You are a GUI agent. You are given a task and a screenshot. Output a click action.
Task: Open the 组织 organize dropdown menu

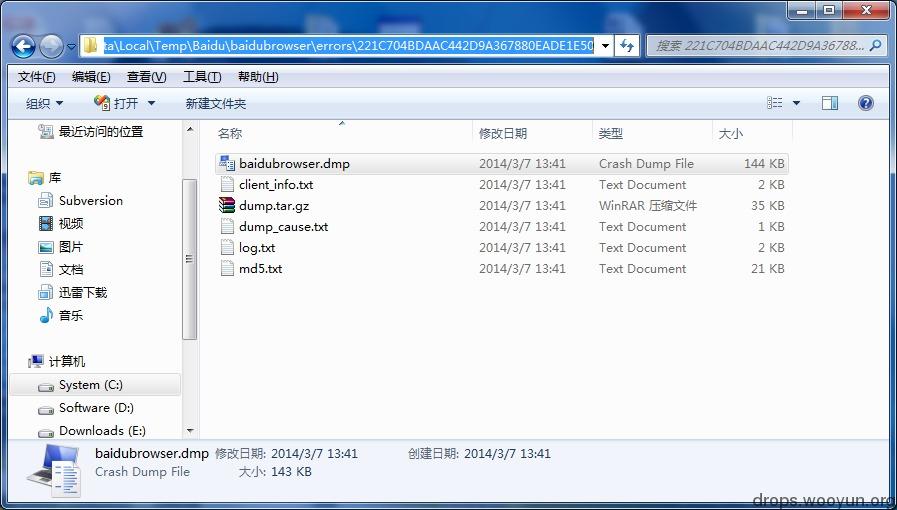coord(44,103)
